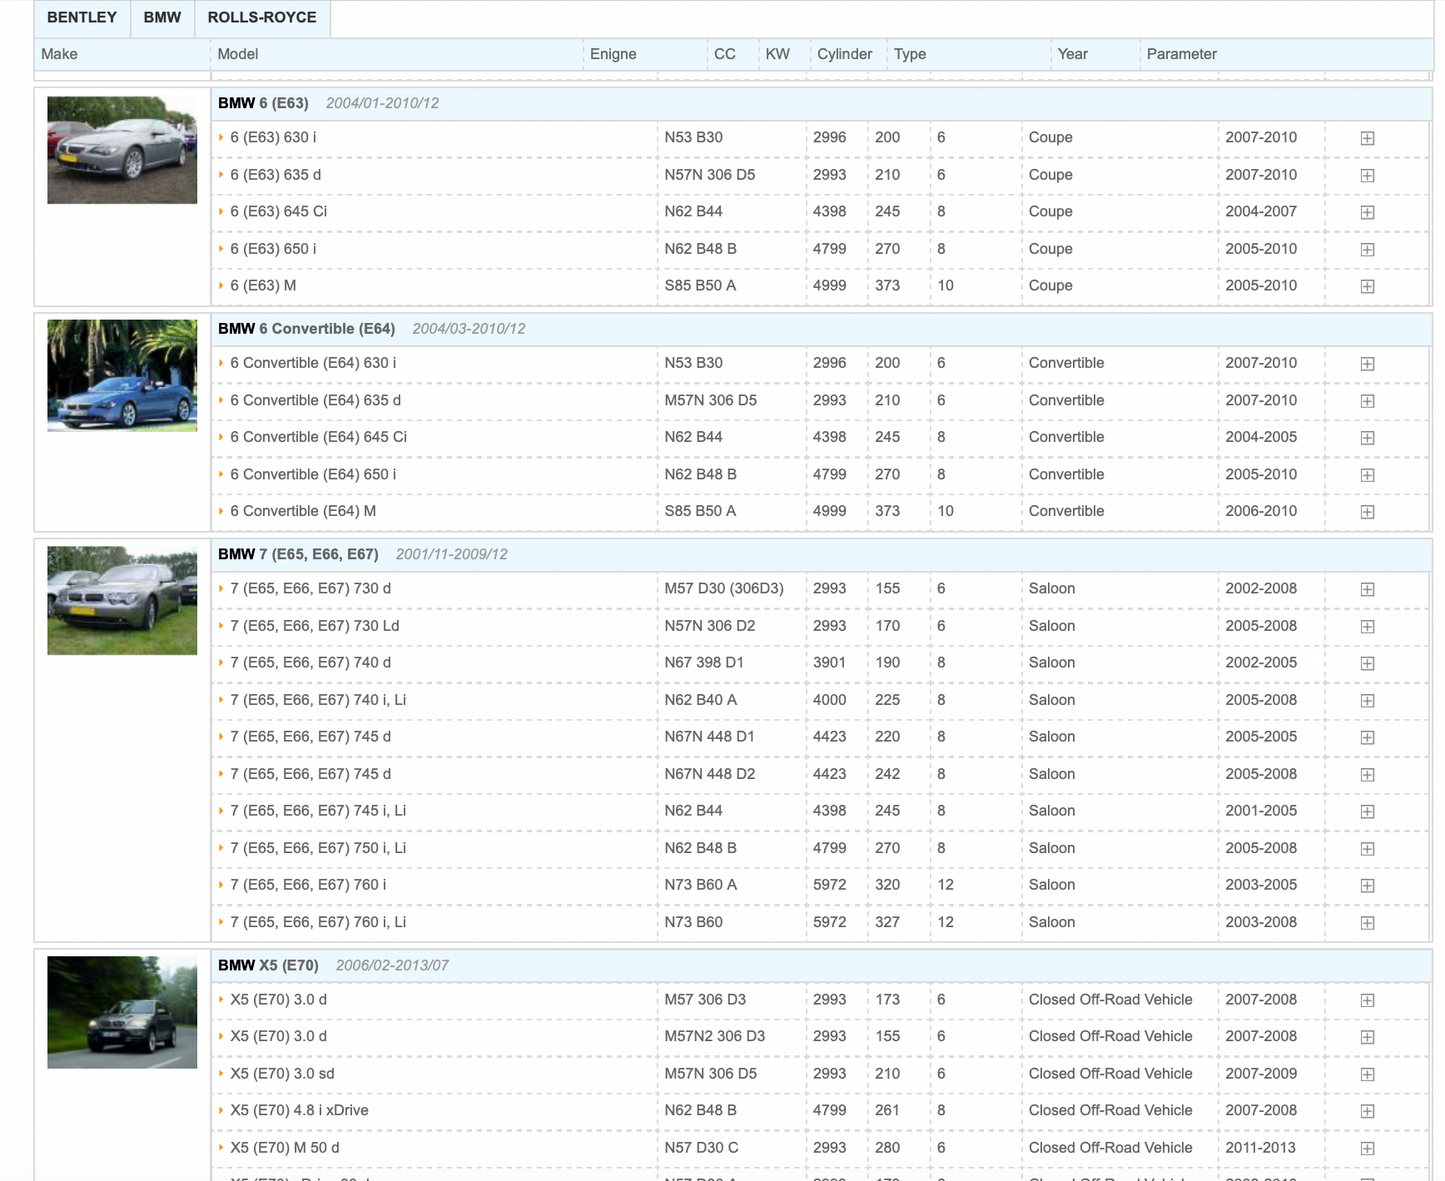Open model link 6 (E63) 645 Ci

[278, 211]
